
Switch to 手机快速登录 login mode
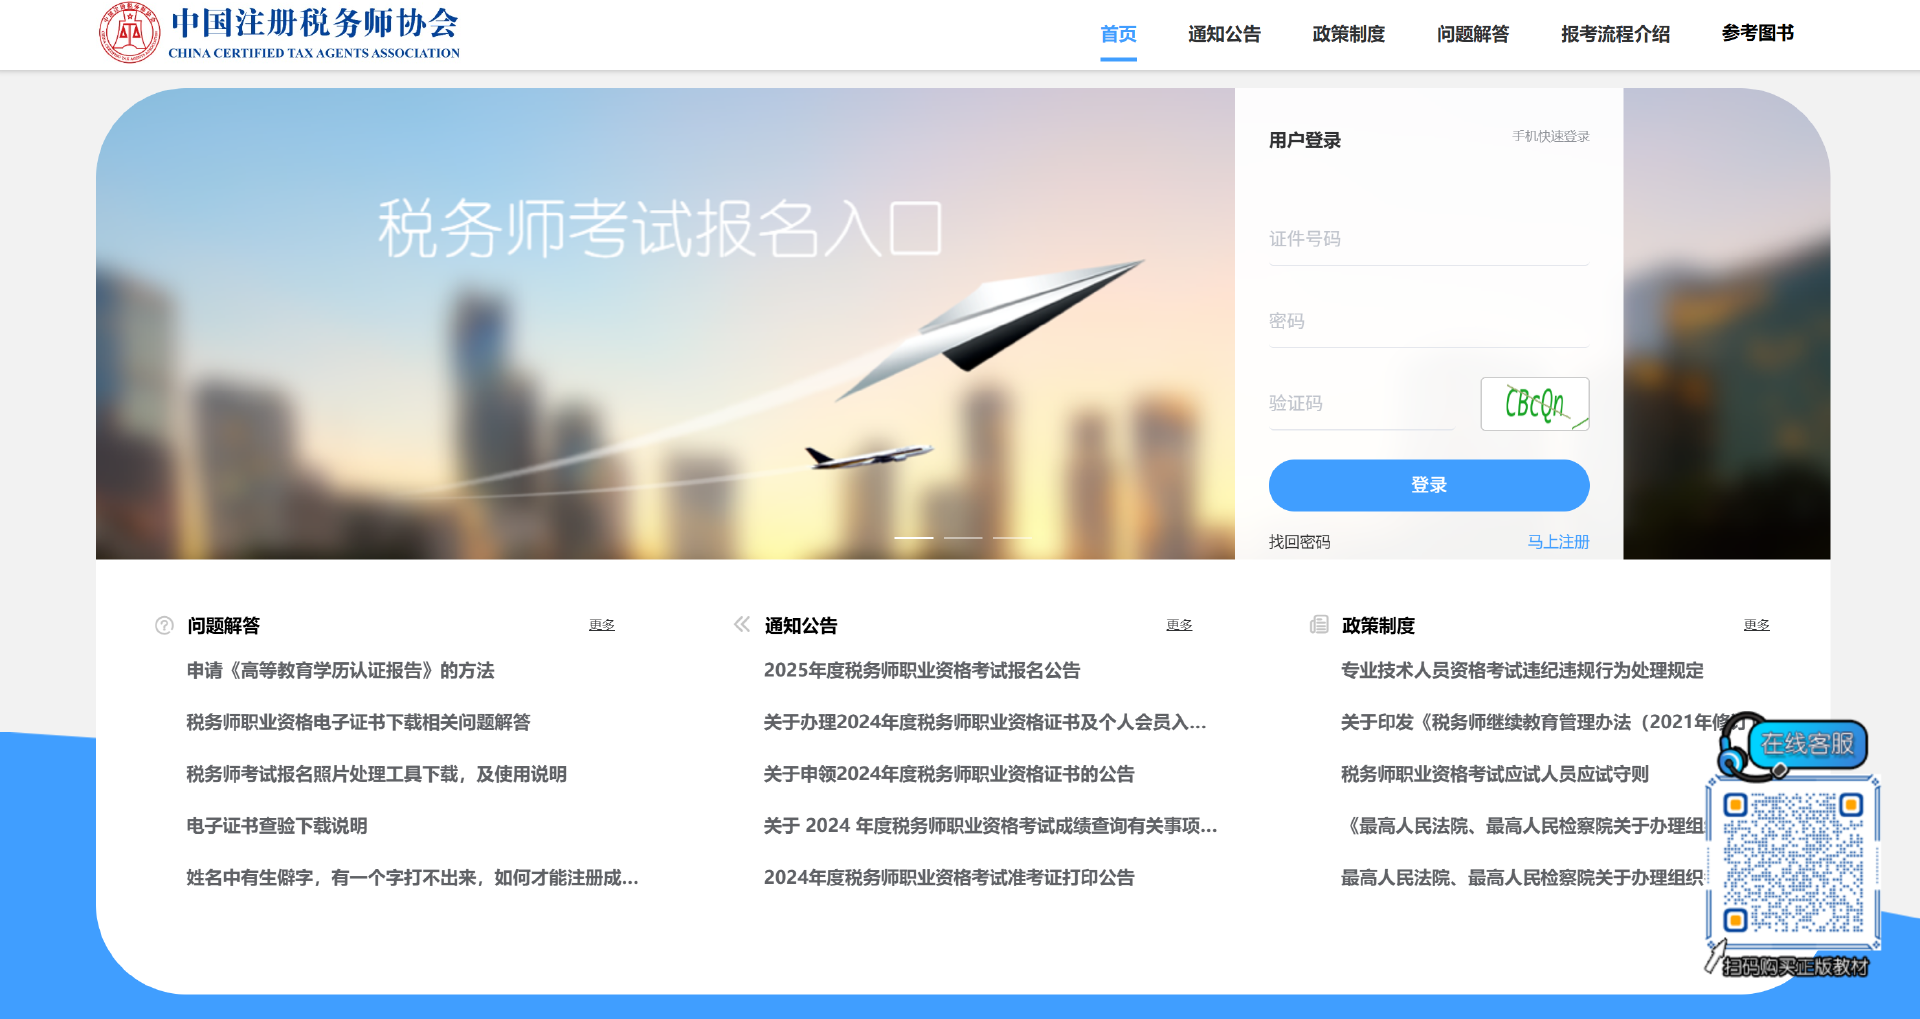(x=1549, y=137)
